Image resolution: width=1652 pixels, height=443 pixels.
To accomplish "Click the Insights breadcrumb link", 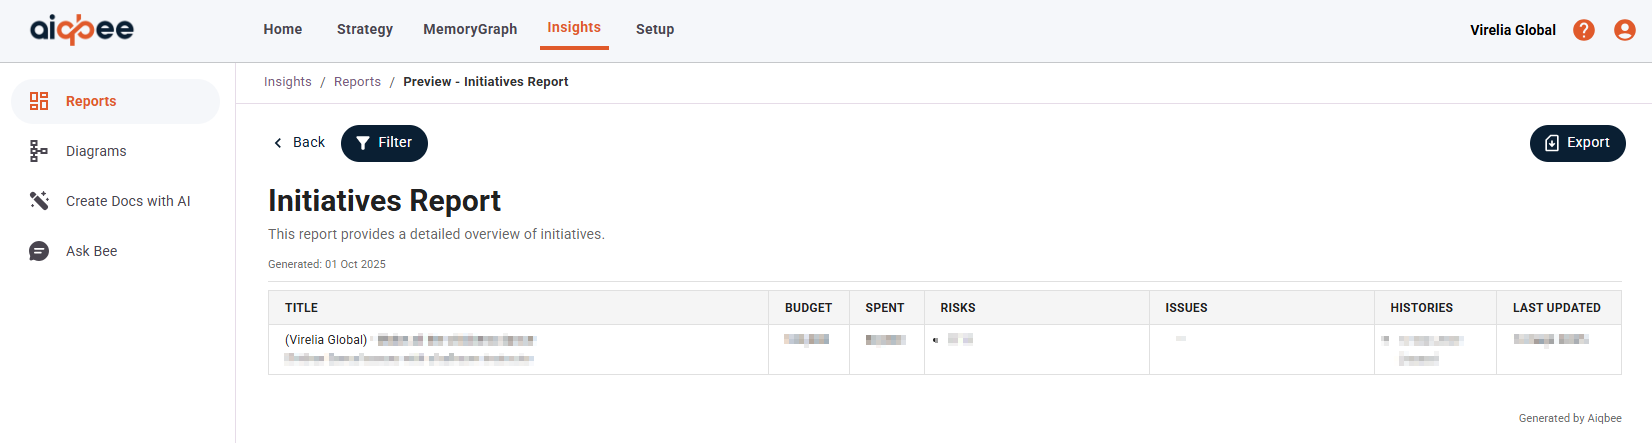I will point(288,82).
